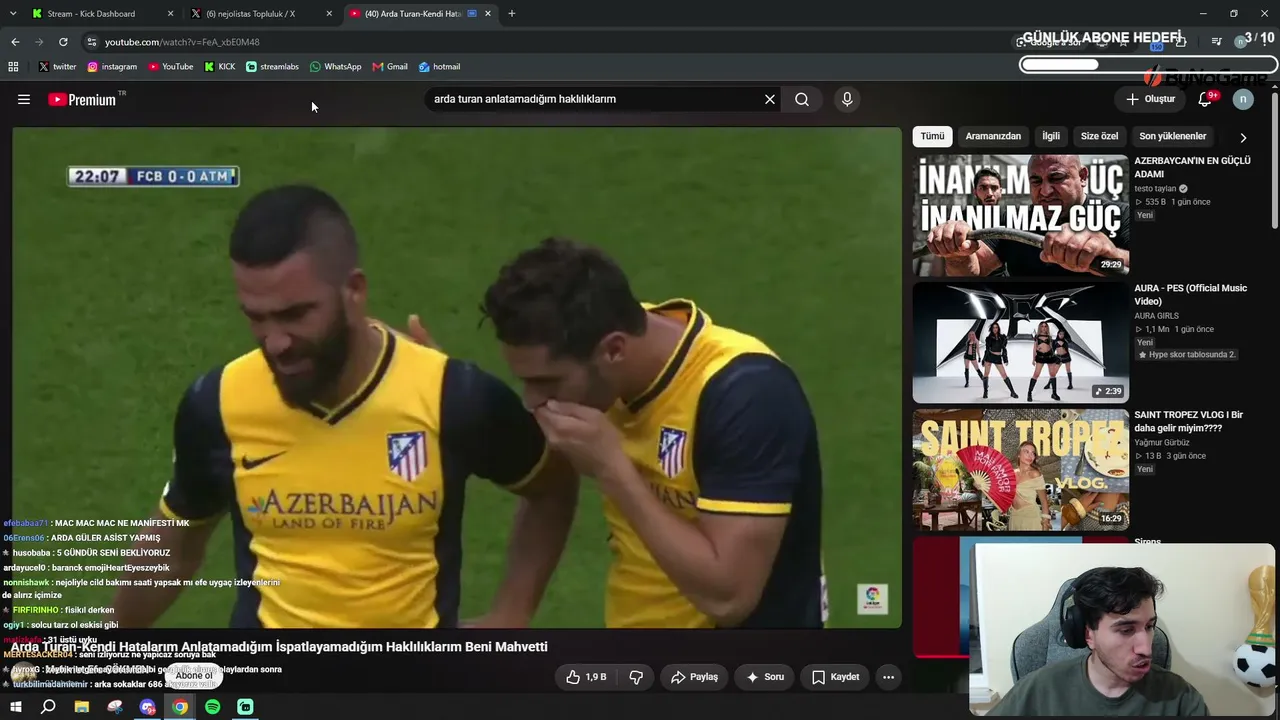Open Spotify from the taskbar

tap(213, 707)
